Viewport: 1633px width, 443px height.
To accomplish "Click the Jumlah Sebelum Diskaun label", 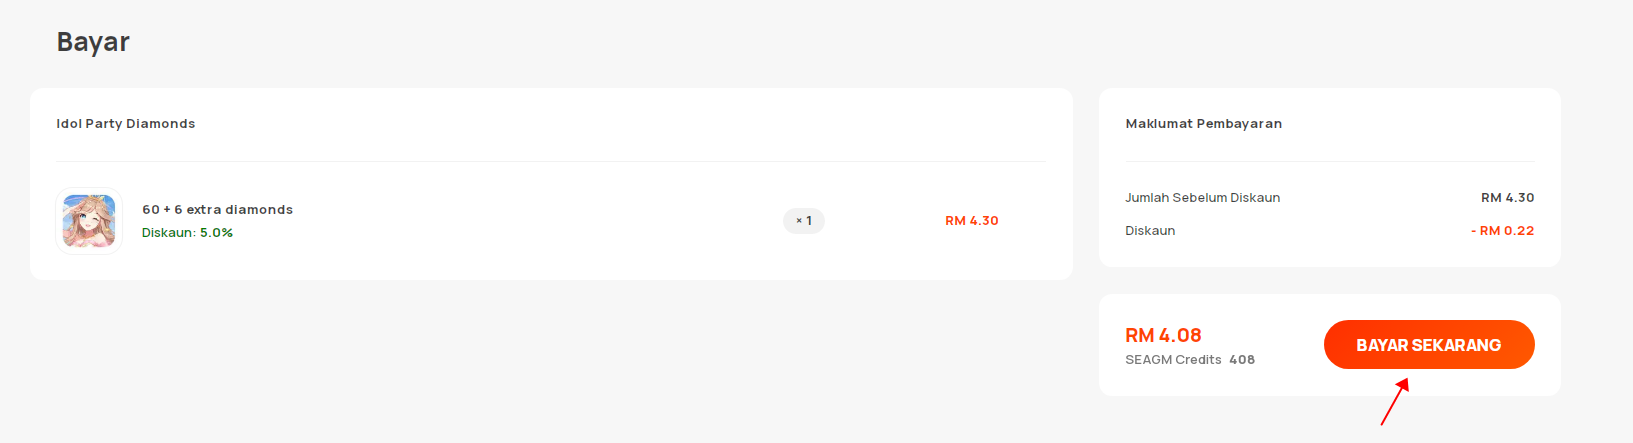I will click(x=1203, y=198).
